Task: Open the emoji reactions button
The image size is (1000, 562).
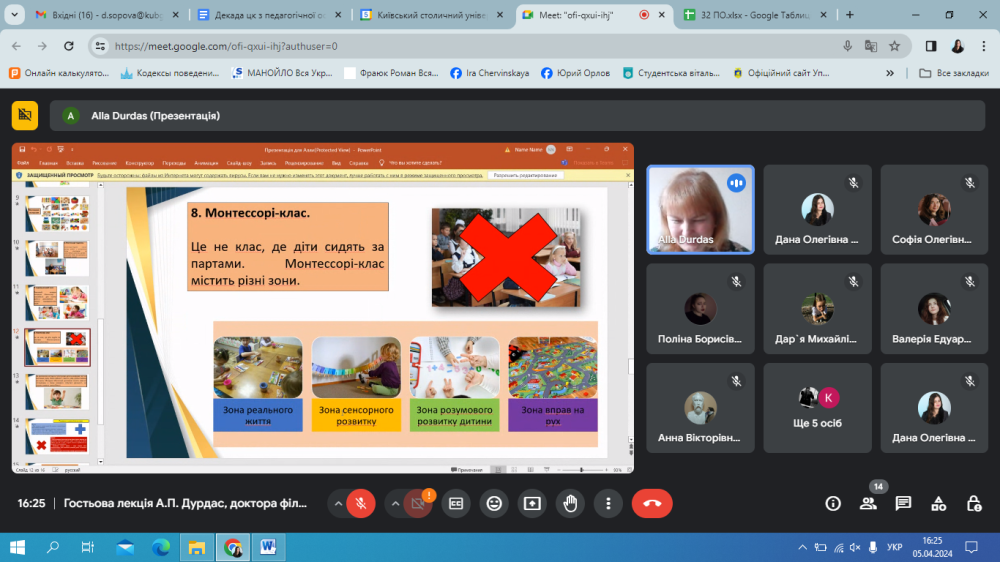Action: coord(494,503)
